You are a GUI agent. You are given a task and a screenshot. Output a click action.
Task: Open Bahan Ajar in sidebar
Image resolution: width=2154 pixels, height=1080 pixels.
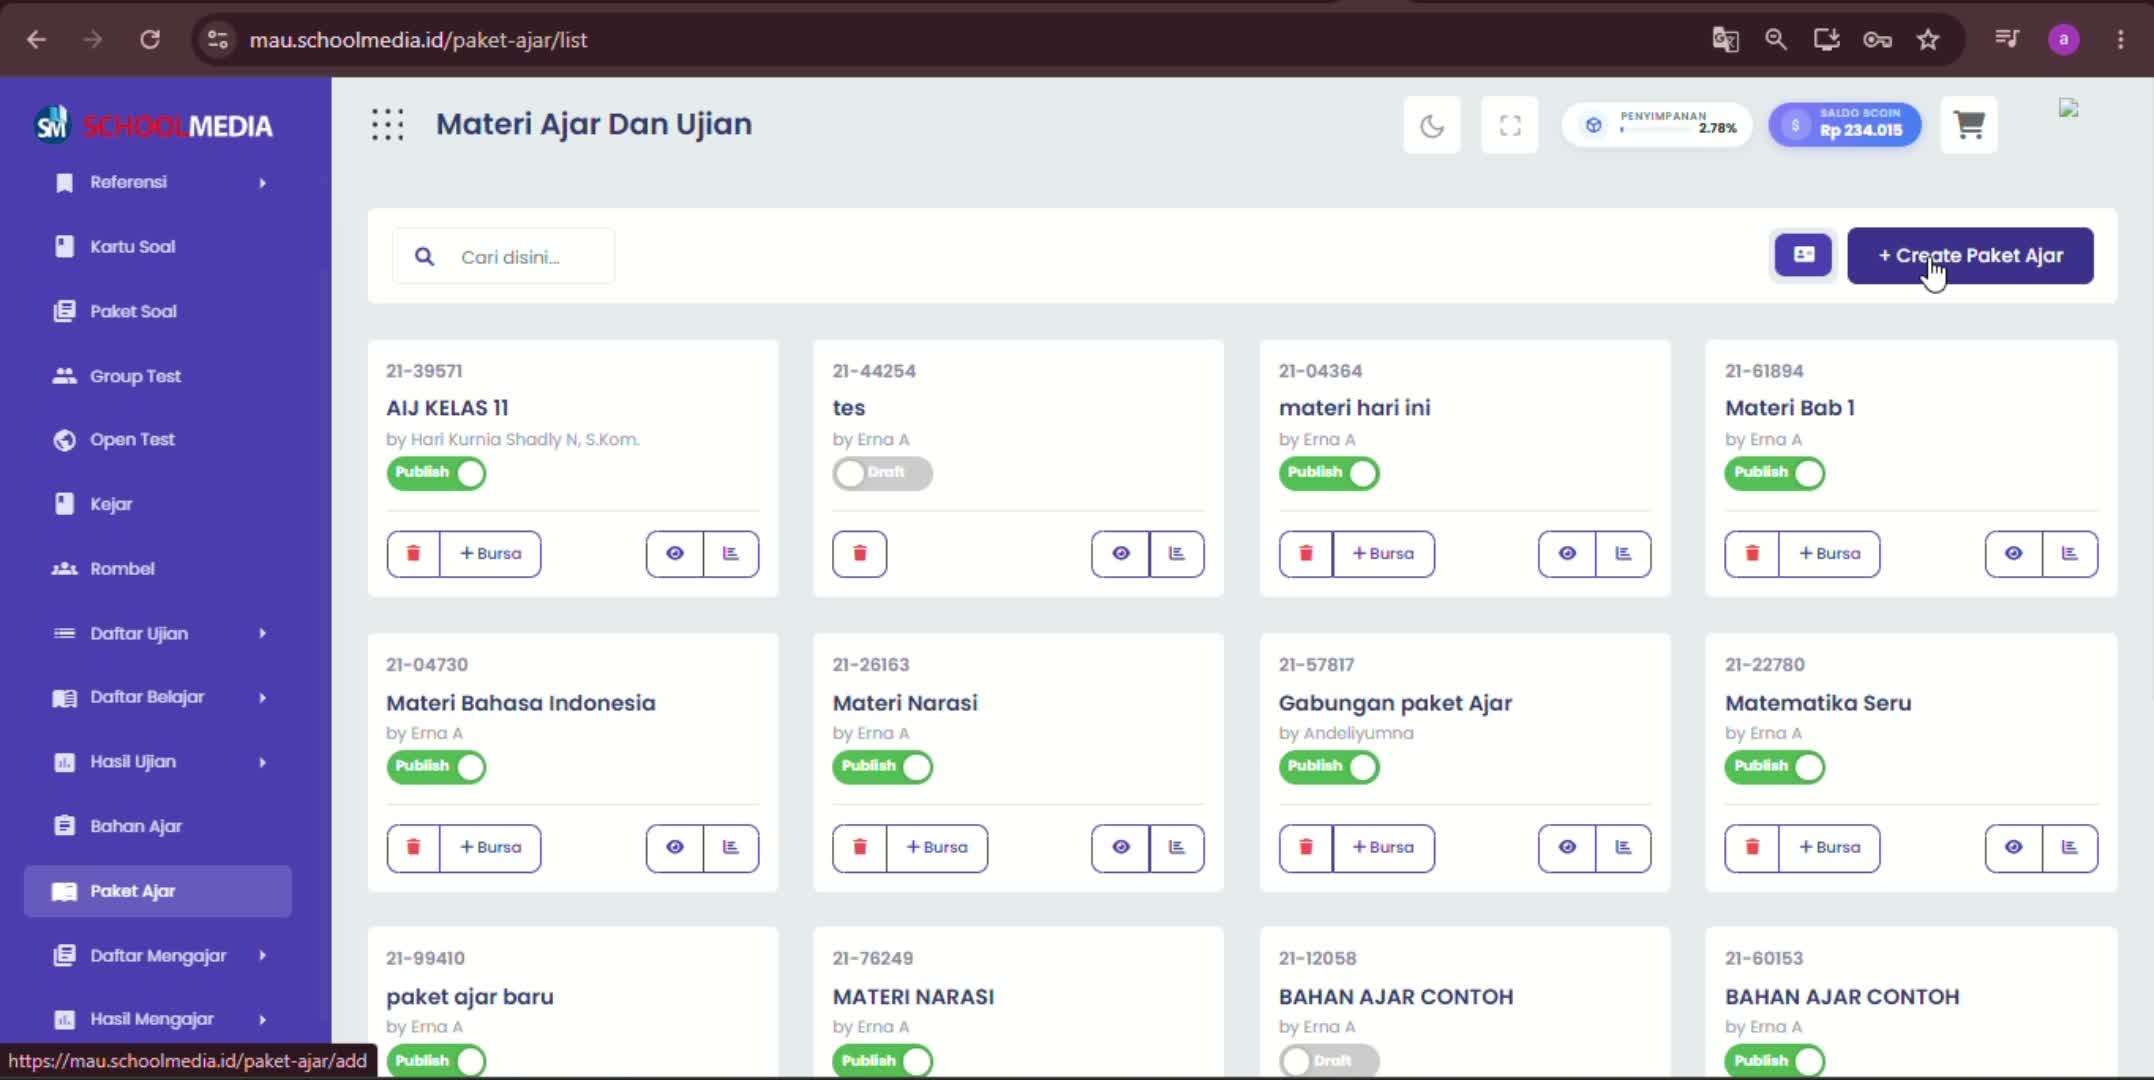click(158, 827)
